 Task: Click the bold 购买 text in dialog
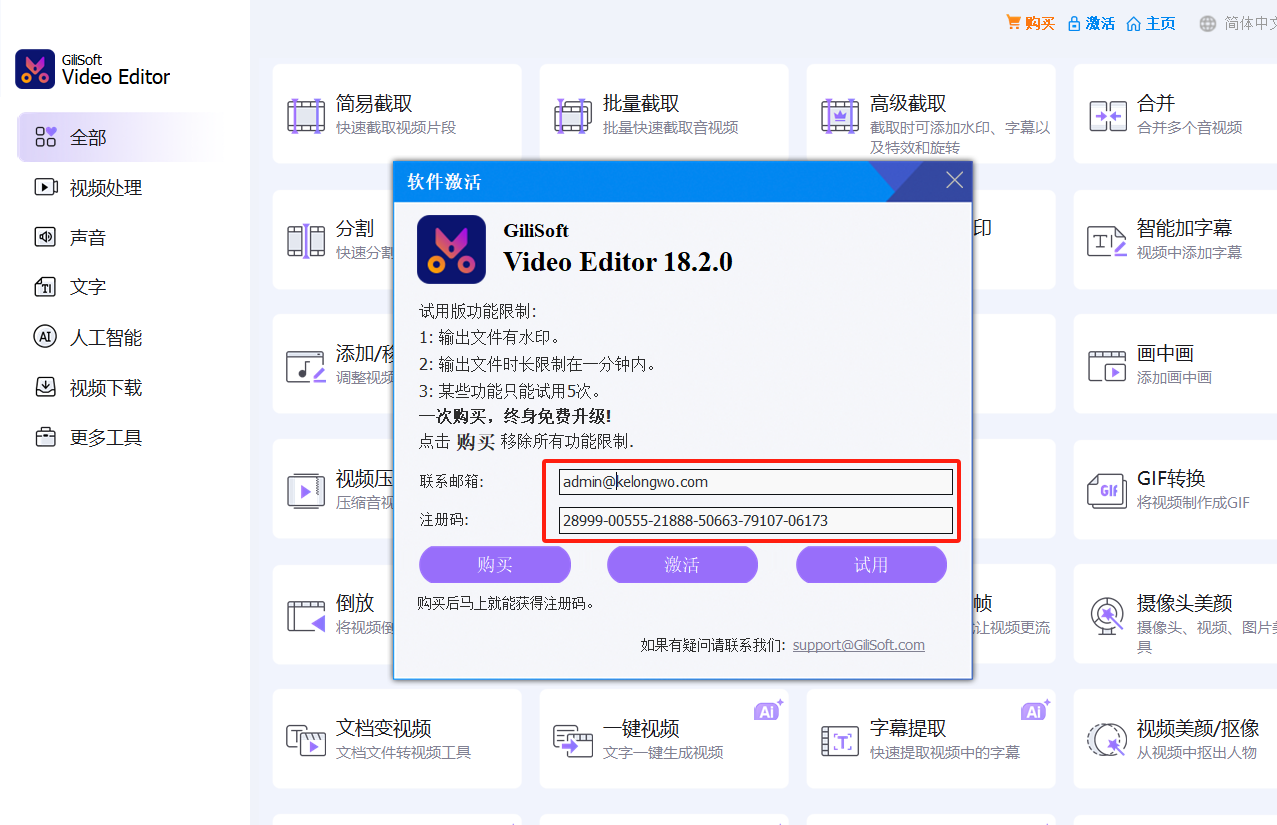tap(476, 441)
